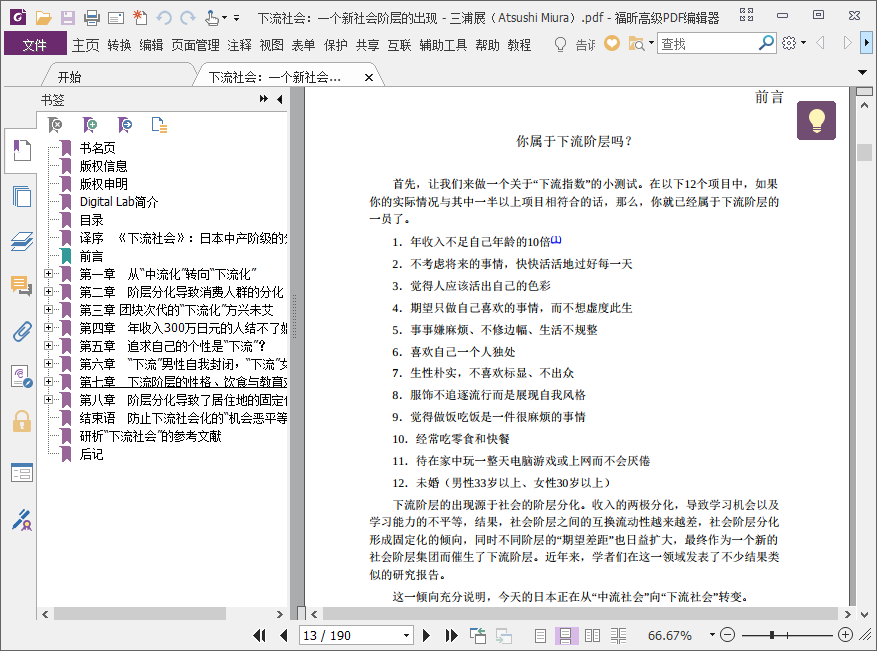This screenshot has width=877, height=651.
Task: Collapse the bookmark panel arrow
Action: pos(280,99)
